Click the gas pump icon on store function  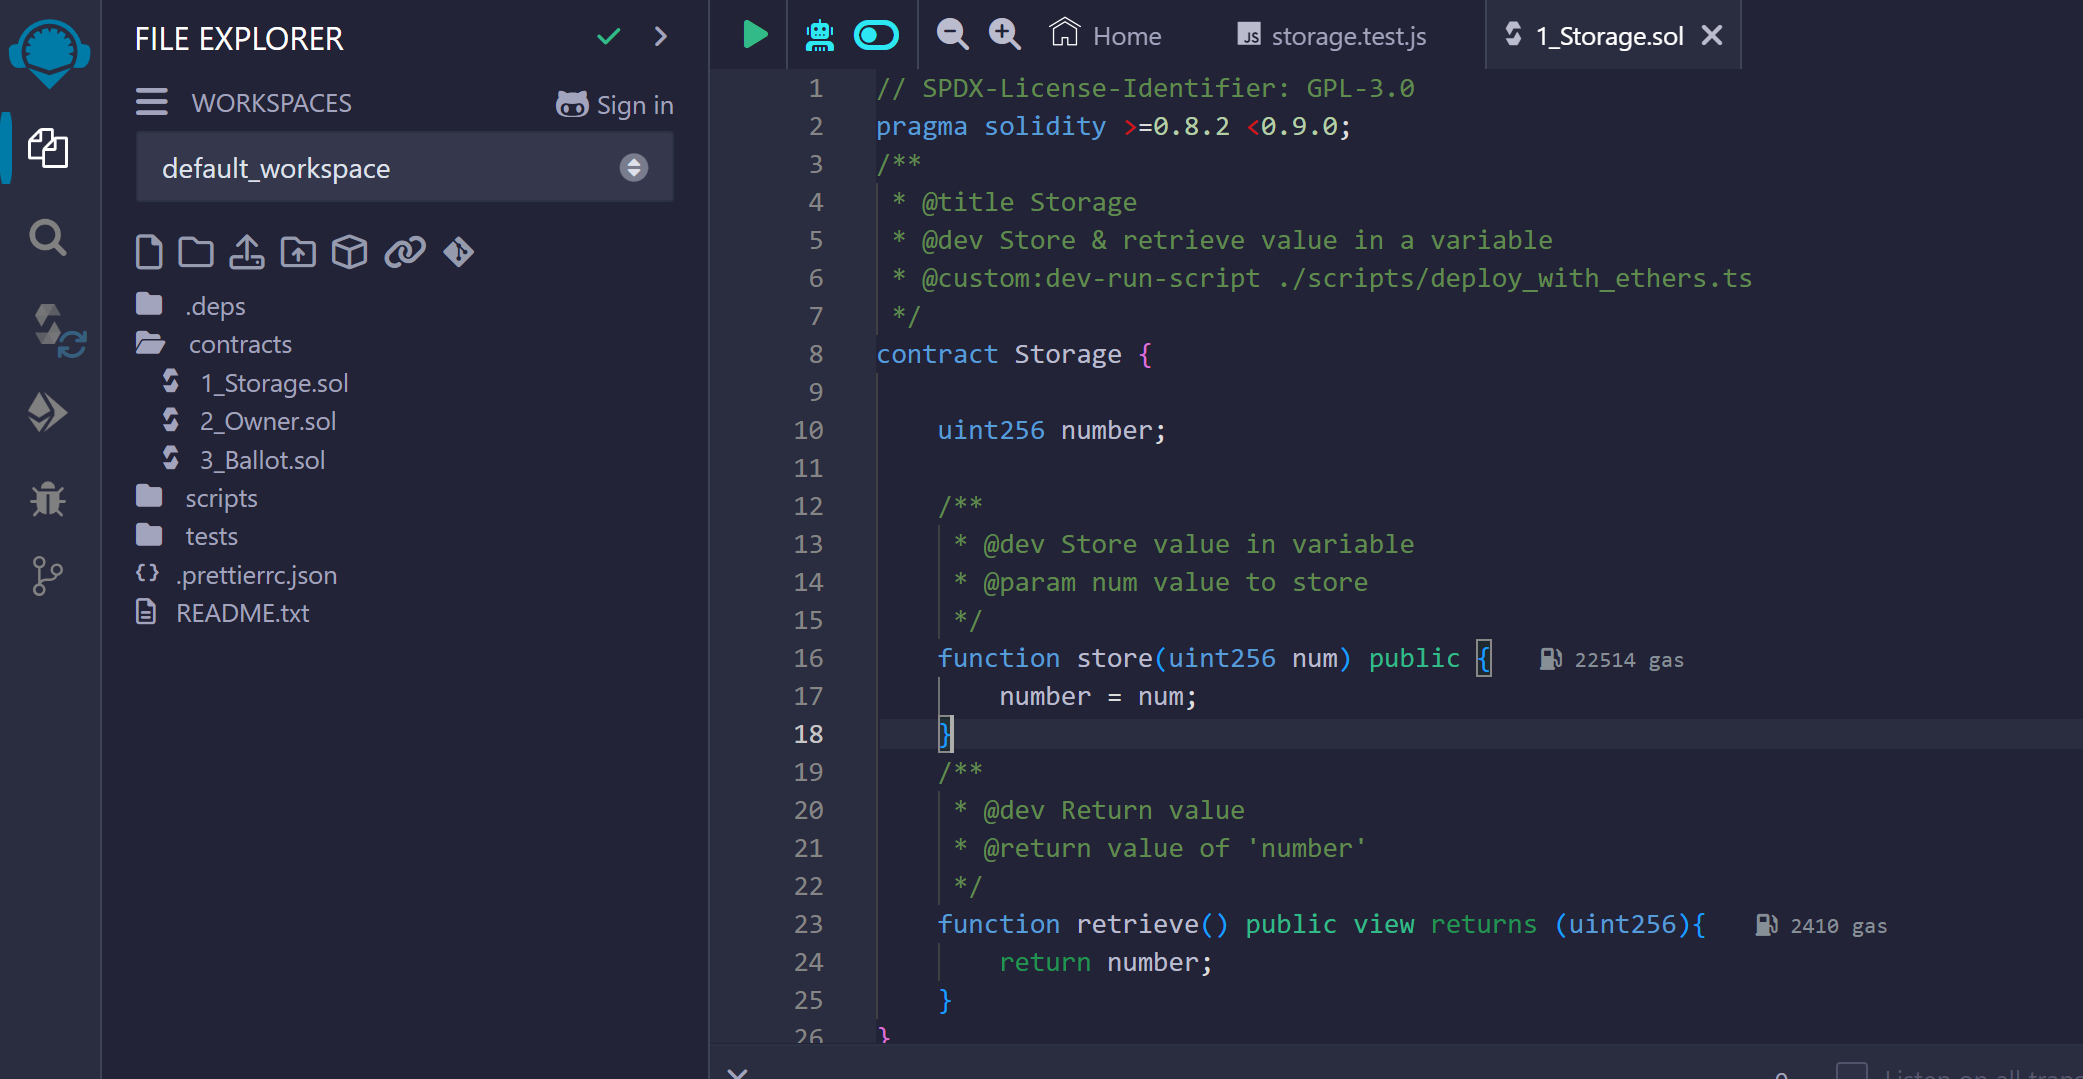pos(1550,659)
